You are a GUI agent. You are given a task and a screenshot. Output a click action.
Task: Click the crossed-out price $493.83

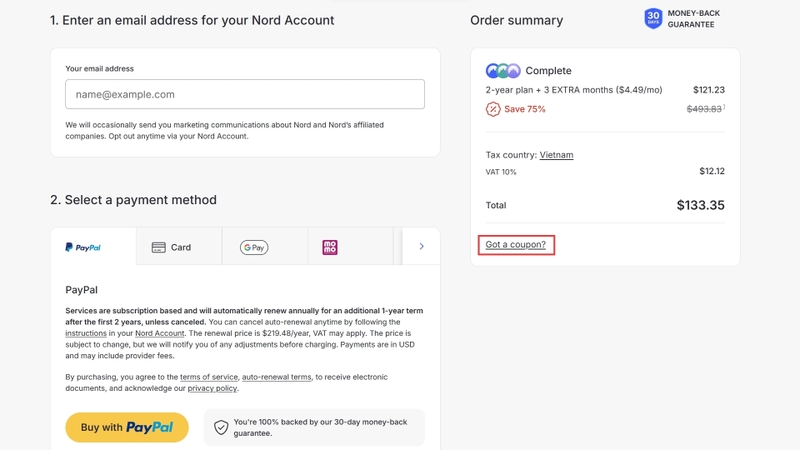(704, 109)
